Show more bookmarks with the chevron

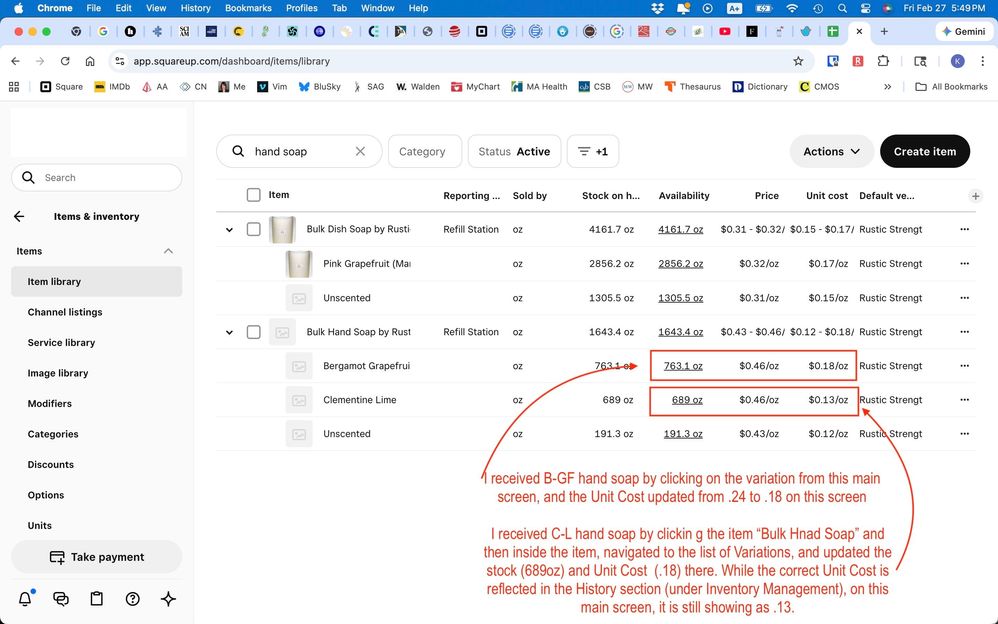pyautogui.click(x=887, y=87)
